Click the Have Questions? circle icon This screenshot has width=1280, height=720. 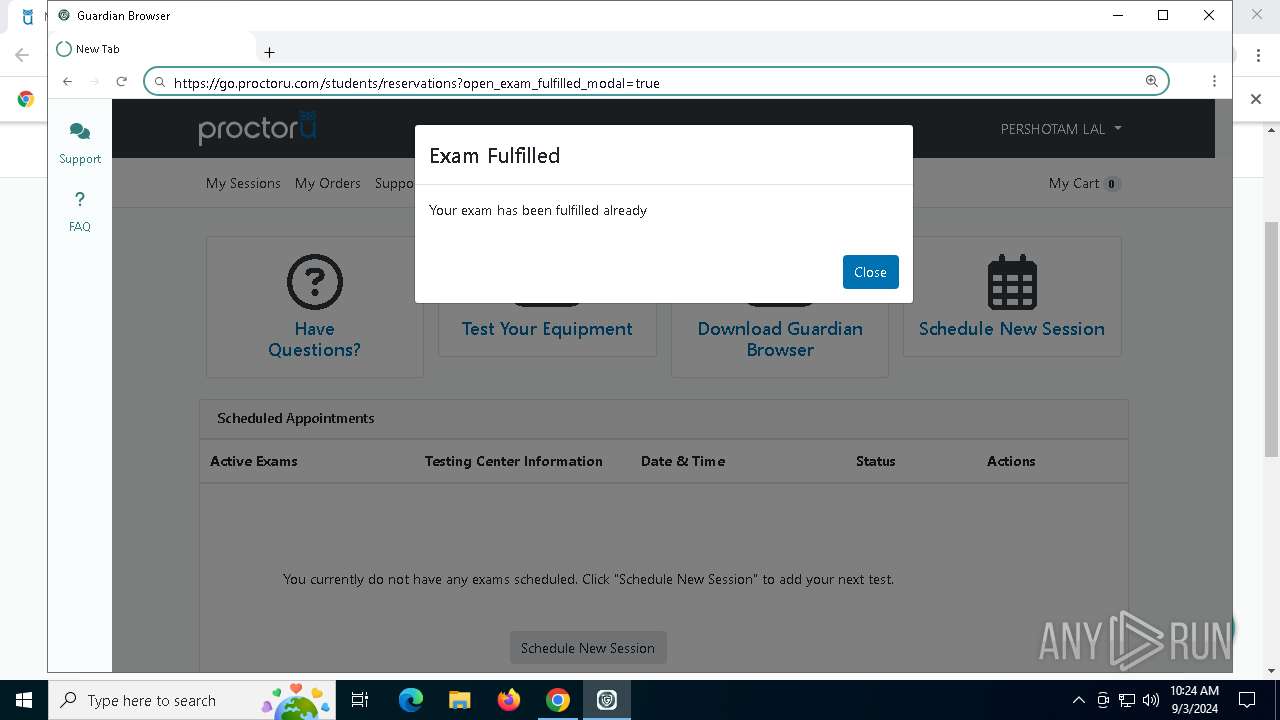coord(314,282)
